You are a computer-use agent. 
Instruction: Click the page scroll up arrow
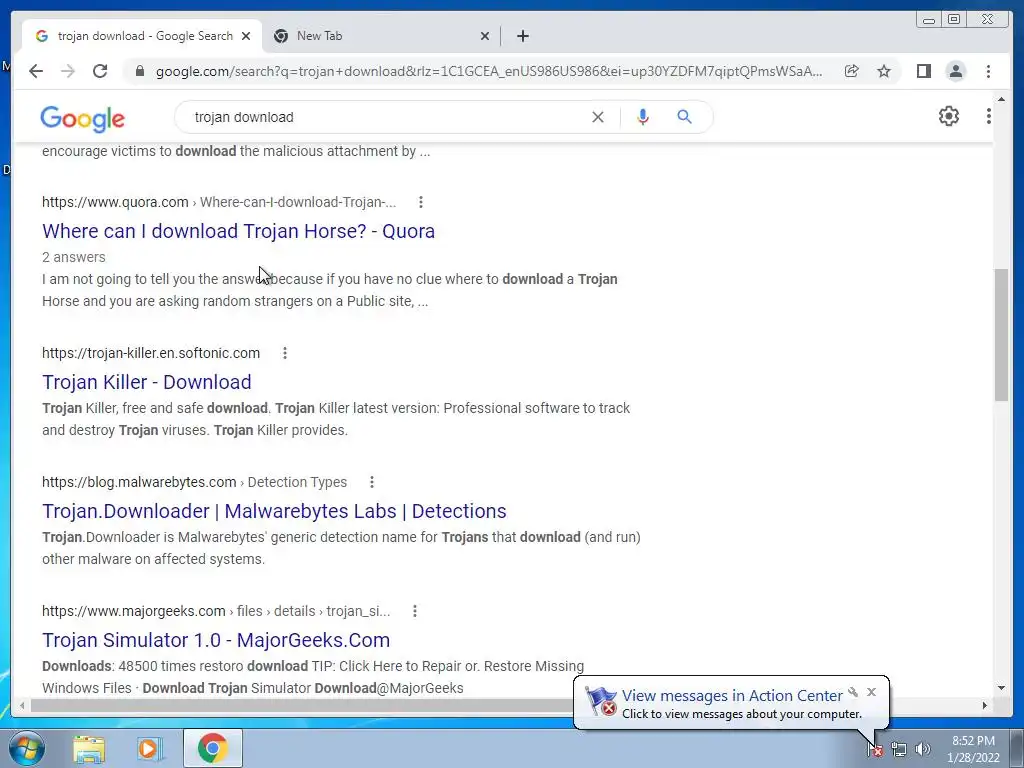pos(1001,99)
